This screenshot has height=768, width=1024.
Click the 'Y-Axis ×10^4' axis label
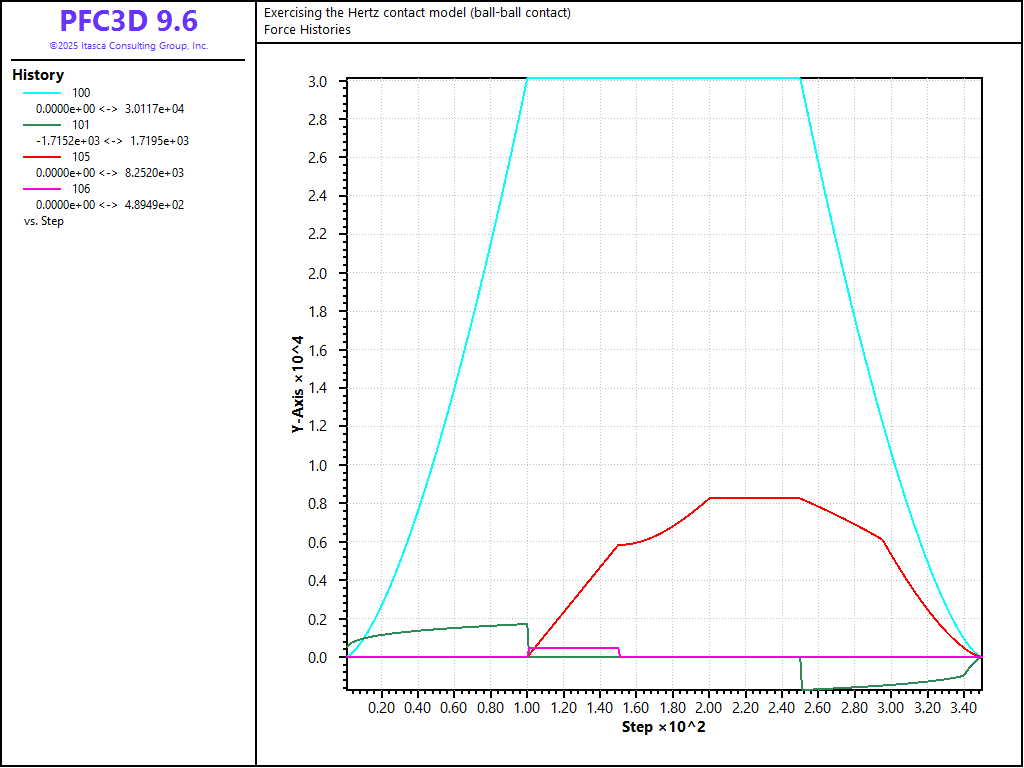(x=297, y=384)
